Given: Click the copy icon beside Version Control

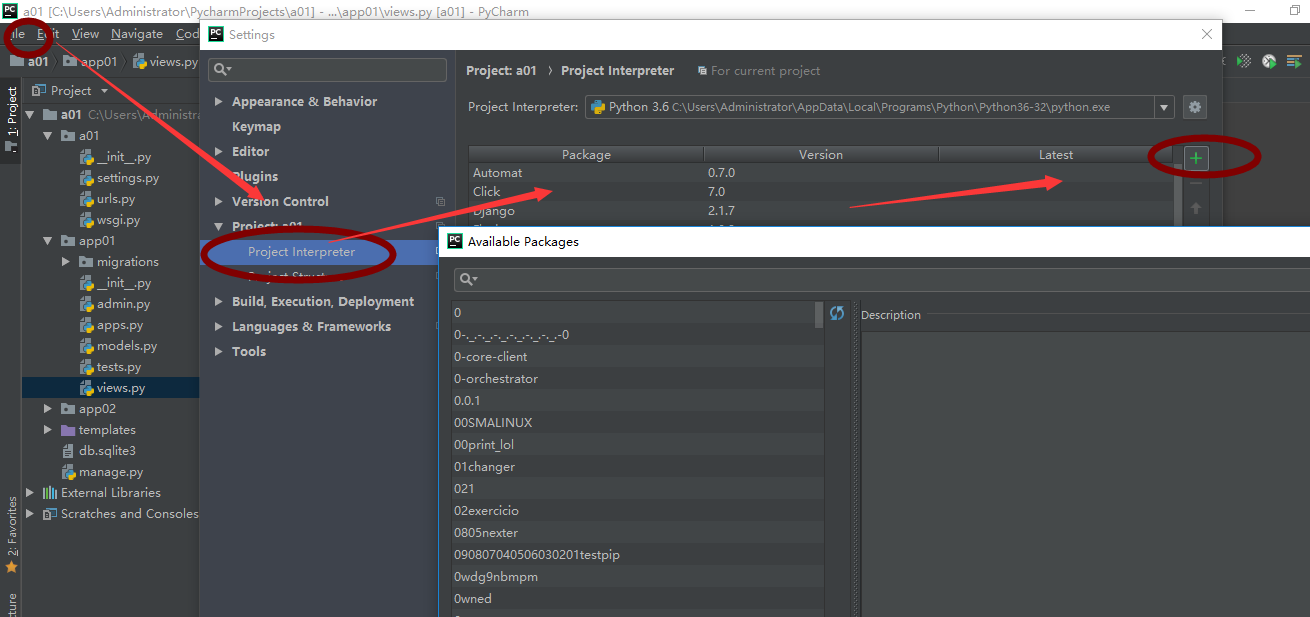Looking at the screenshot, I should pyautogui.click(x=440, y=201).
